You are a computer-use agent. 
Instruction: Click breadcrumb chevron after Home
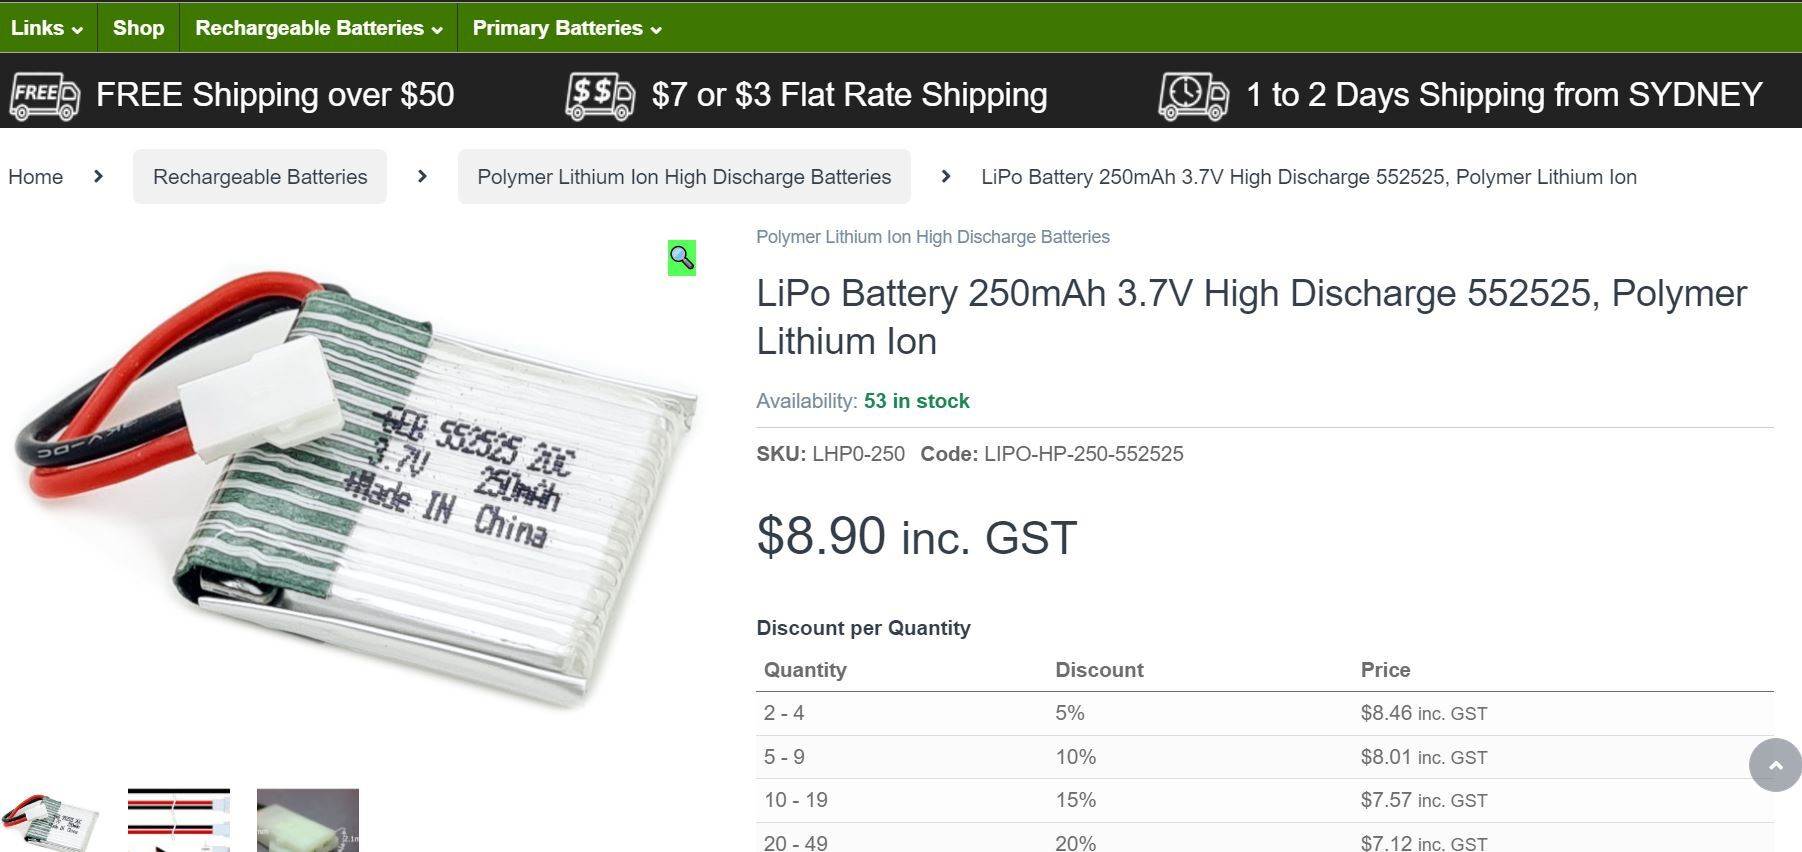coord(98,177)
